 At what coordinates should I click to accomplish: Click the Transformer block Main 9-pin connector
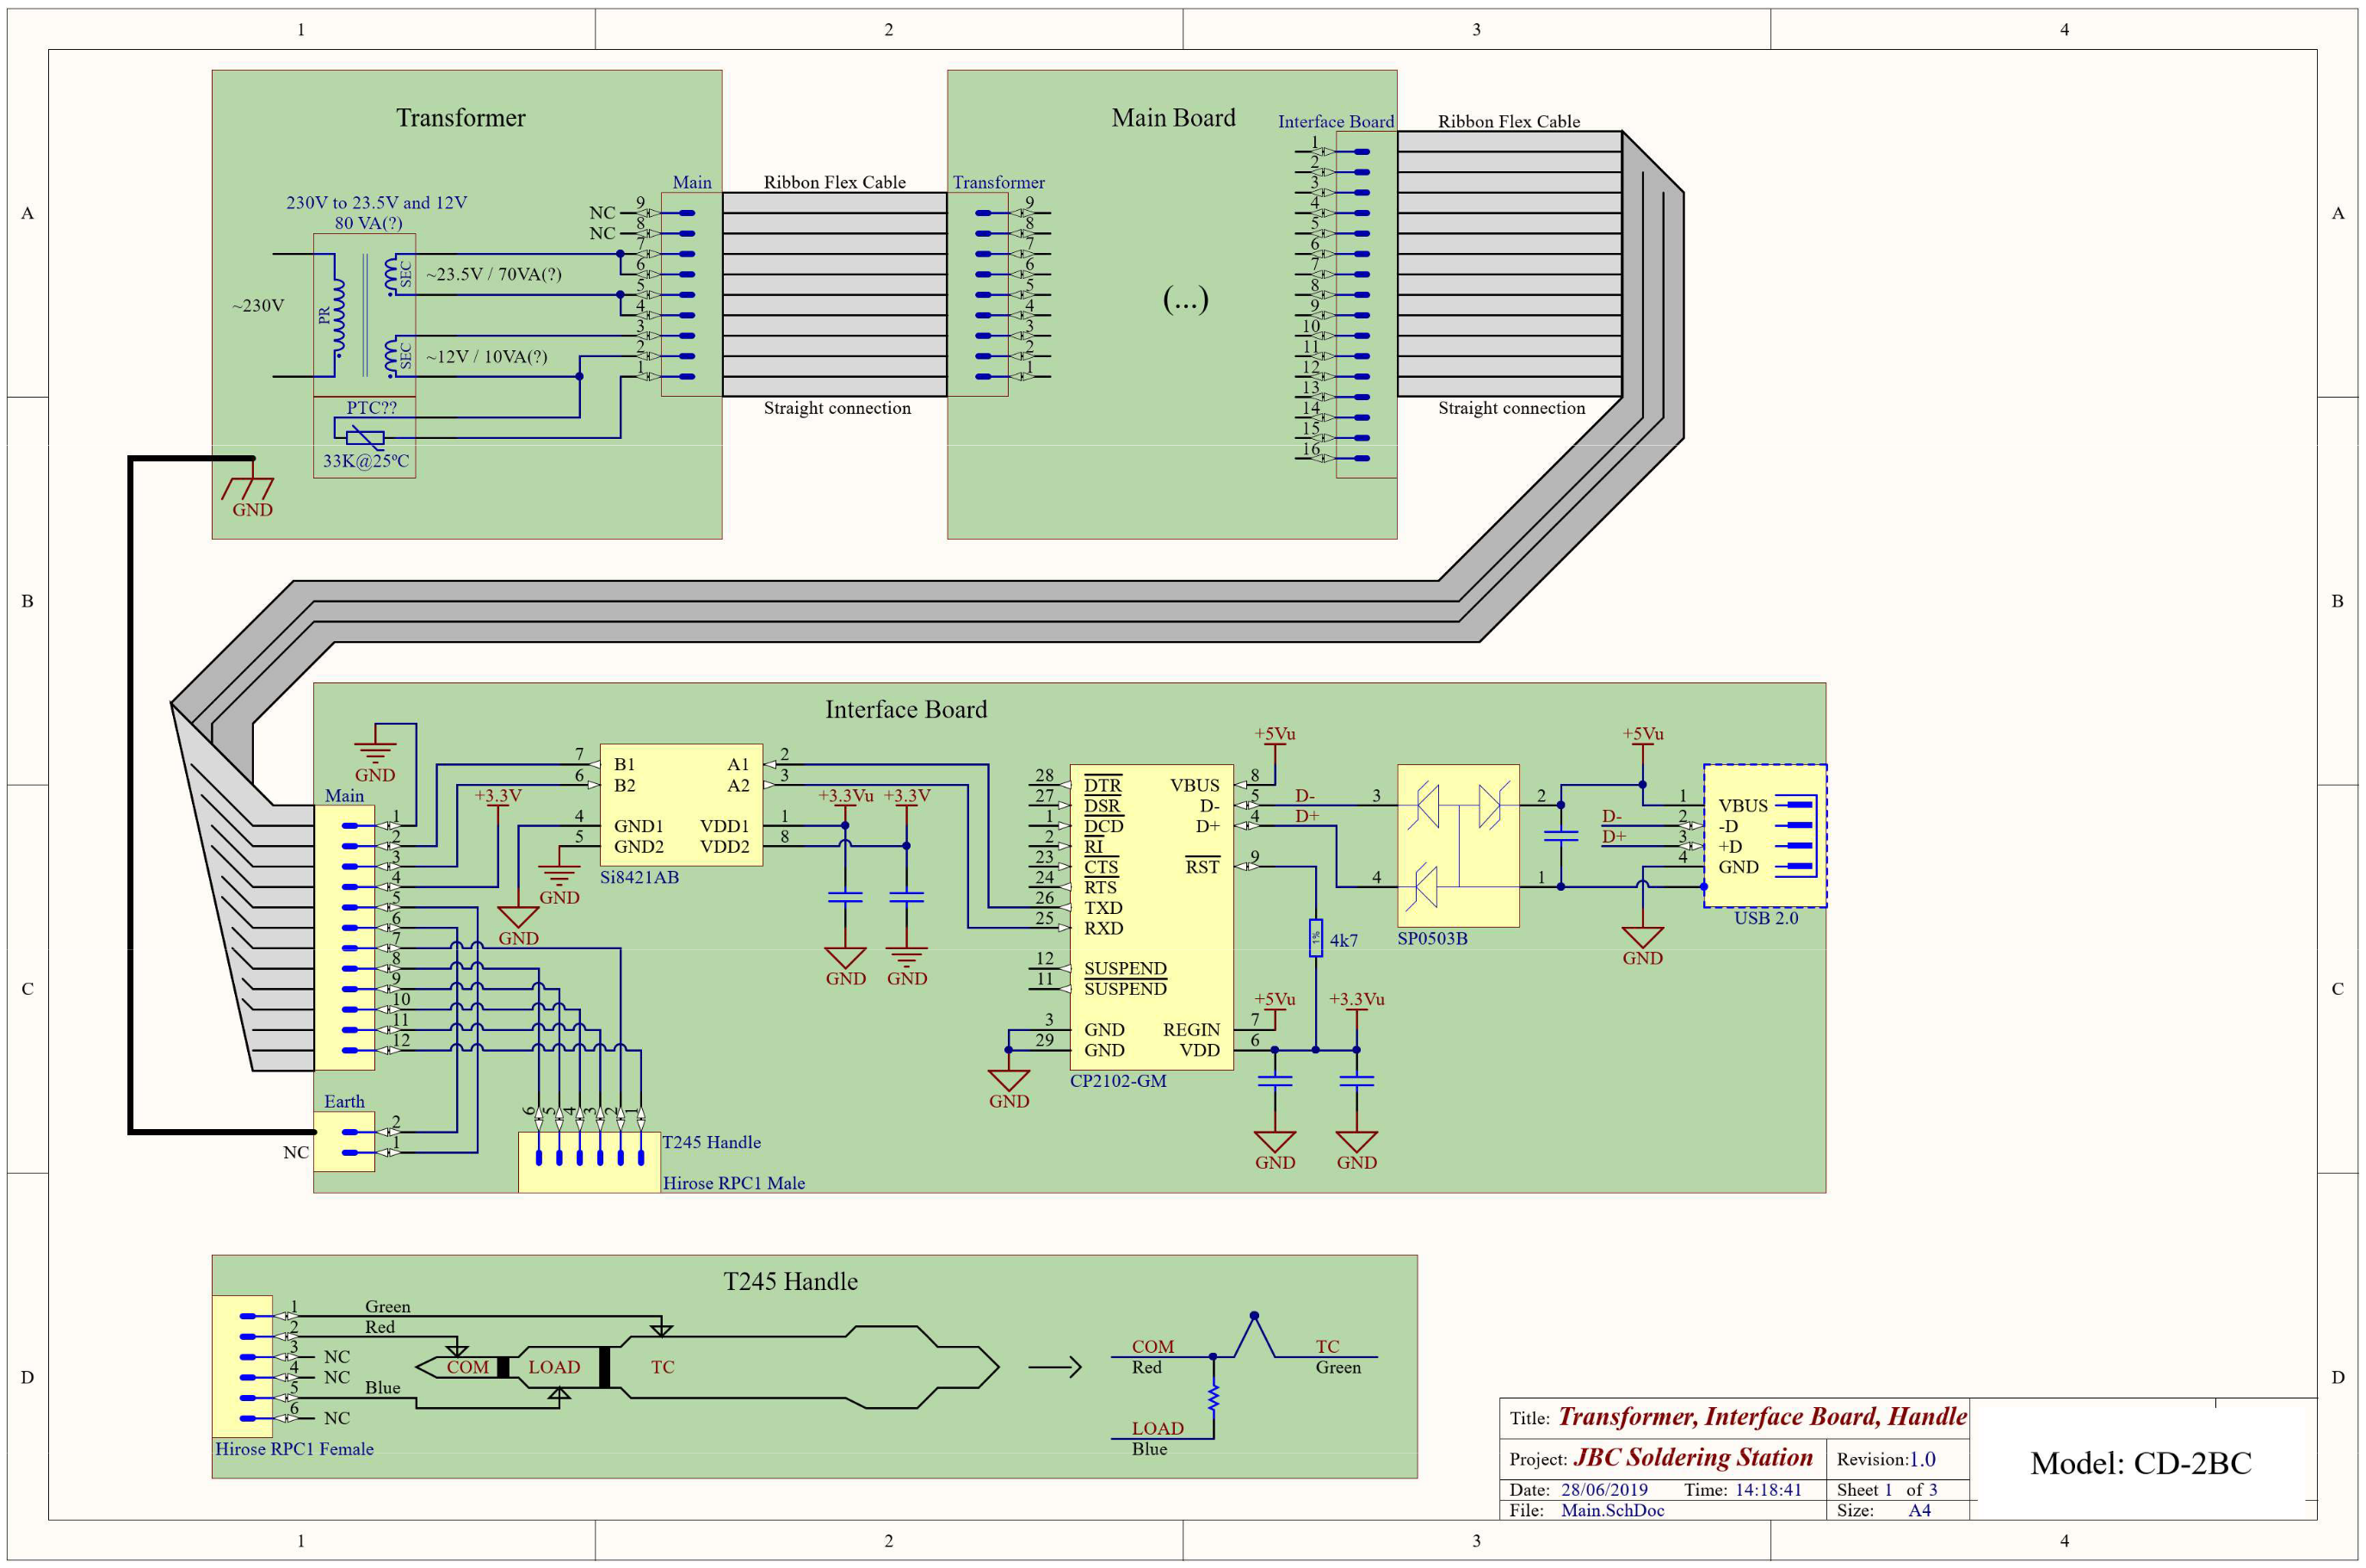pyautogui.click(x=691, y=295)
